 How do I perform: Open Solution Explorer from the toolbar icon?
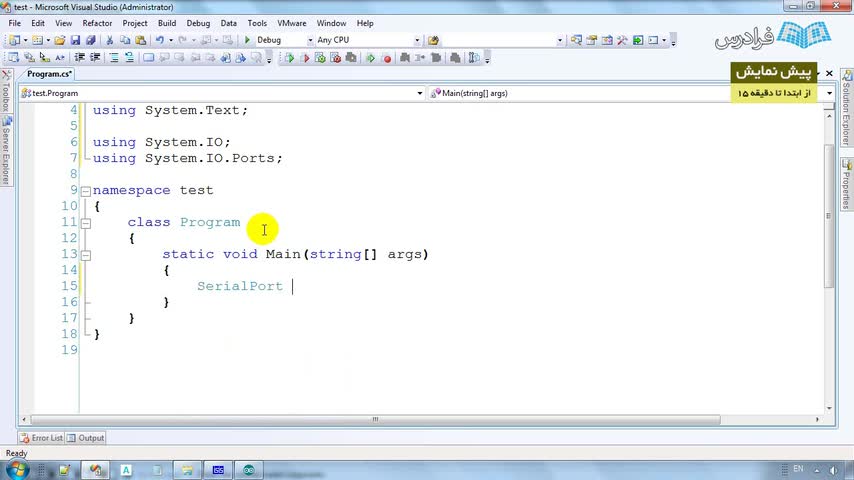click(576, 40)
